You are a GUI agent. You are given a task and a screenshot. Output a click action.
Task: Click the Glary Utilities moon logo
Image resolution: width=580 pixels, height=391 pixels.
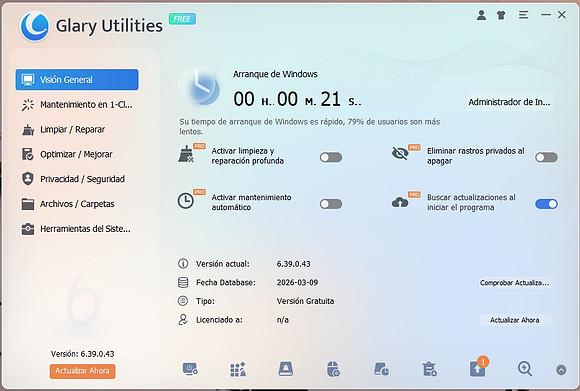tap(35, 26)
